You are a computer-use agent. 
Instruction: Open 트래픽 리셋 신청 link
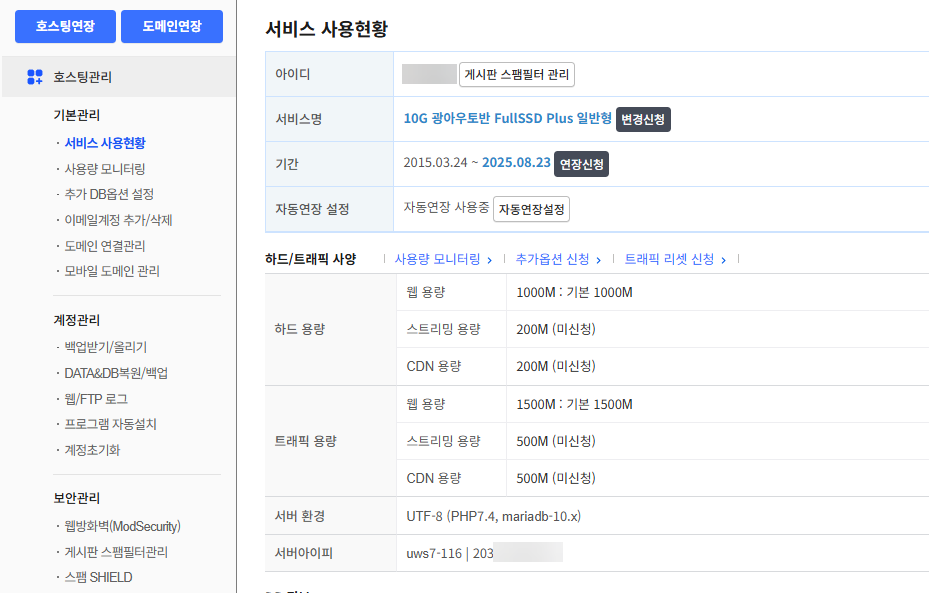(x=669, y=259)
